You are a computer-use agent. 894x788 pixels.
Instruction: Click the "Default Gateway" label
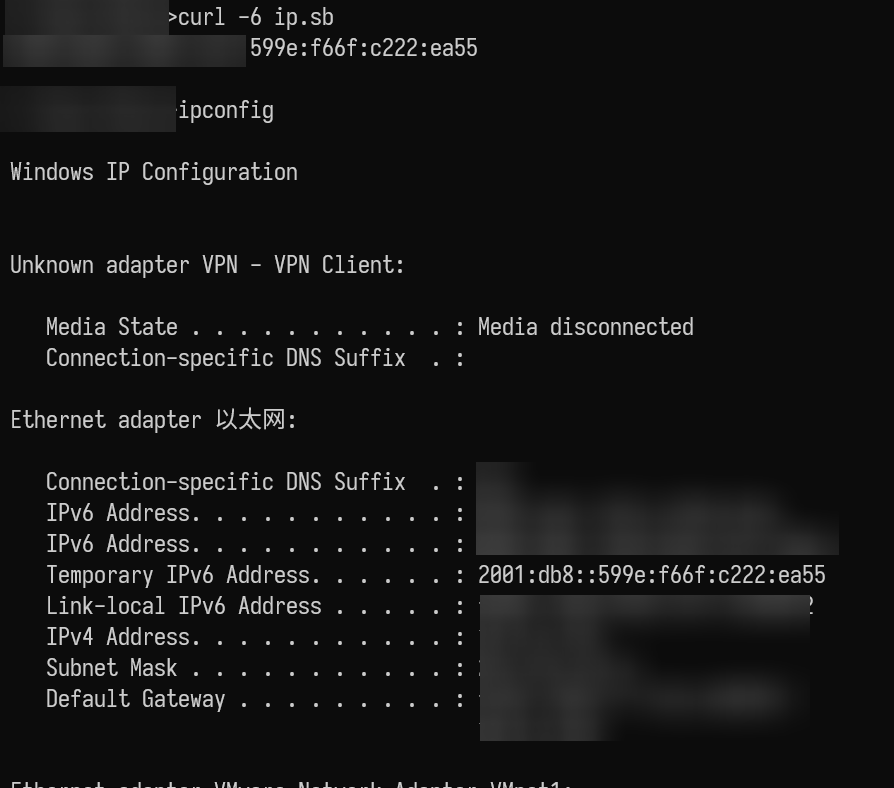pos(136,699)
